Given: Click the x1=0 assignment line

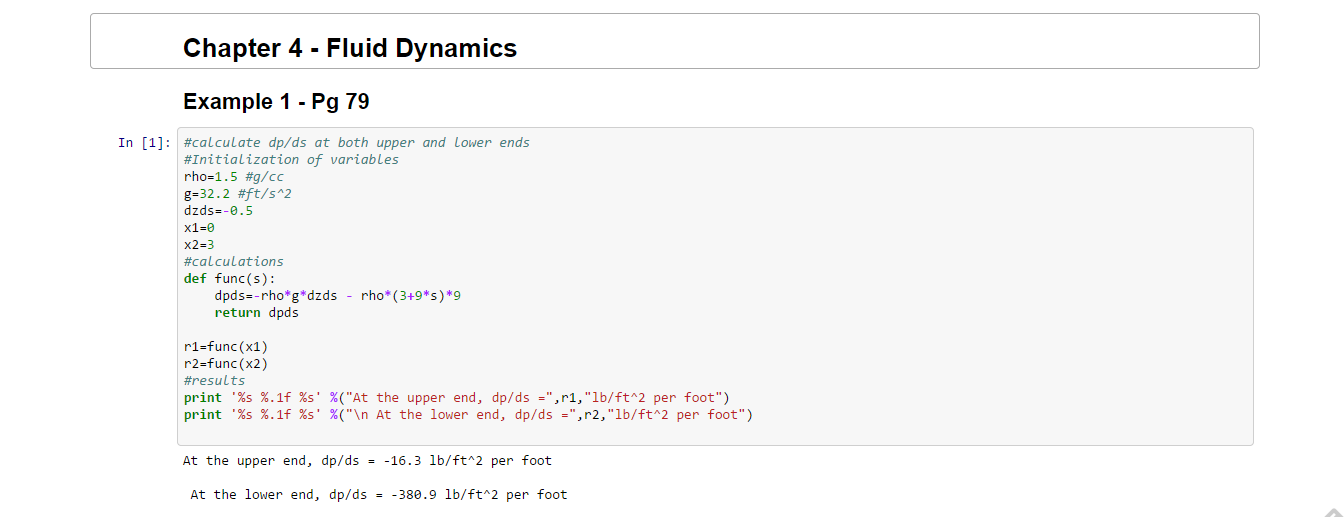Looking at the screenshot, I should click(199, 228).
